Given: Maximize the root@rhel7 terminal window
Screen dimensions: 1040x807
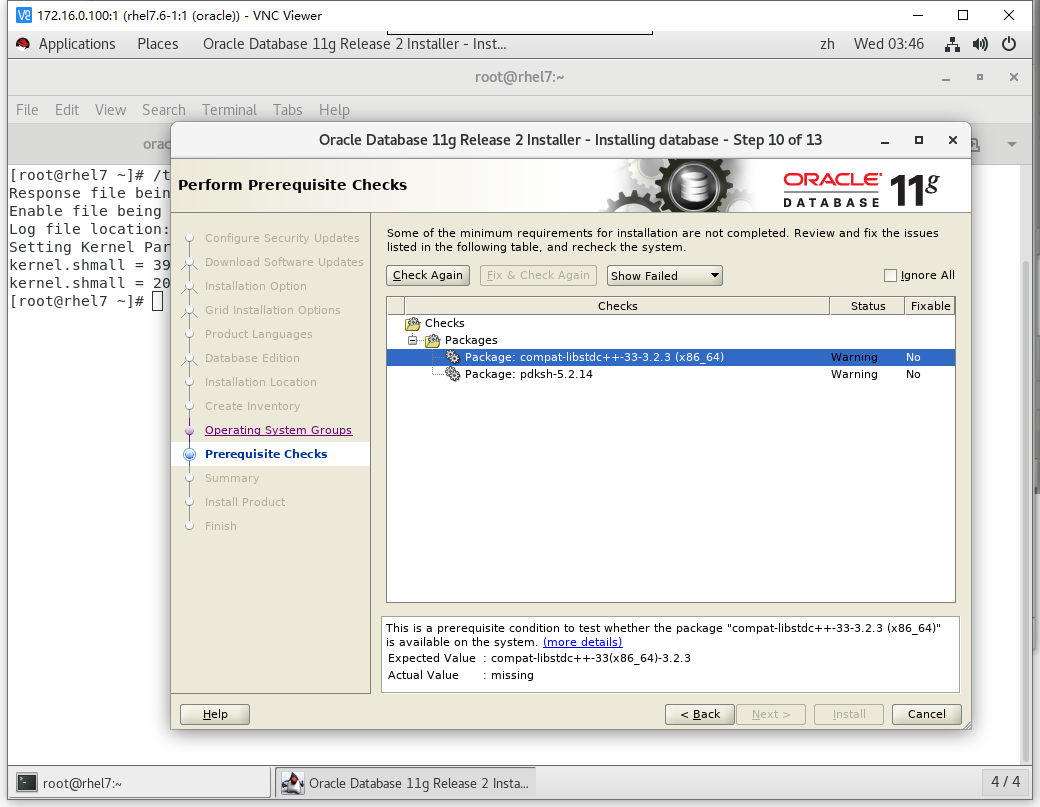Looking at the screenshot, I should pos(980,78).
